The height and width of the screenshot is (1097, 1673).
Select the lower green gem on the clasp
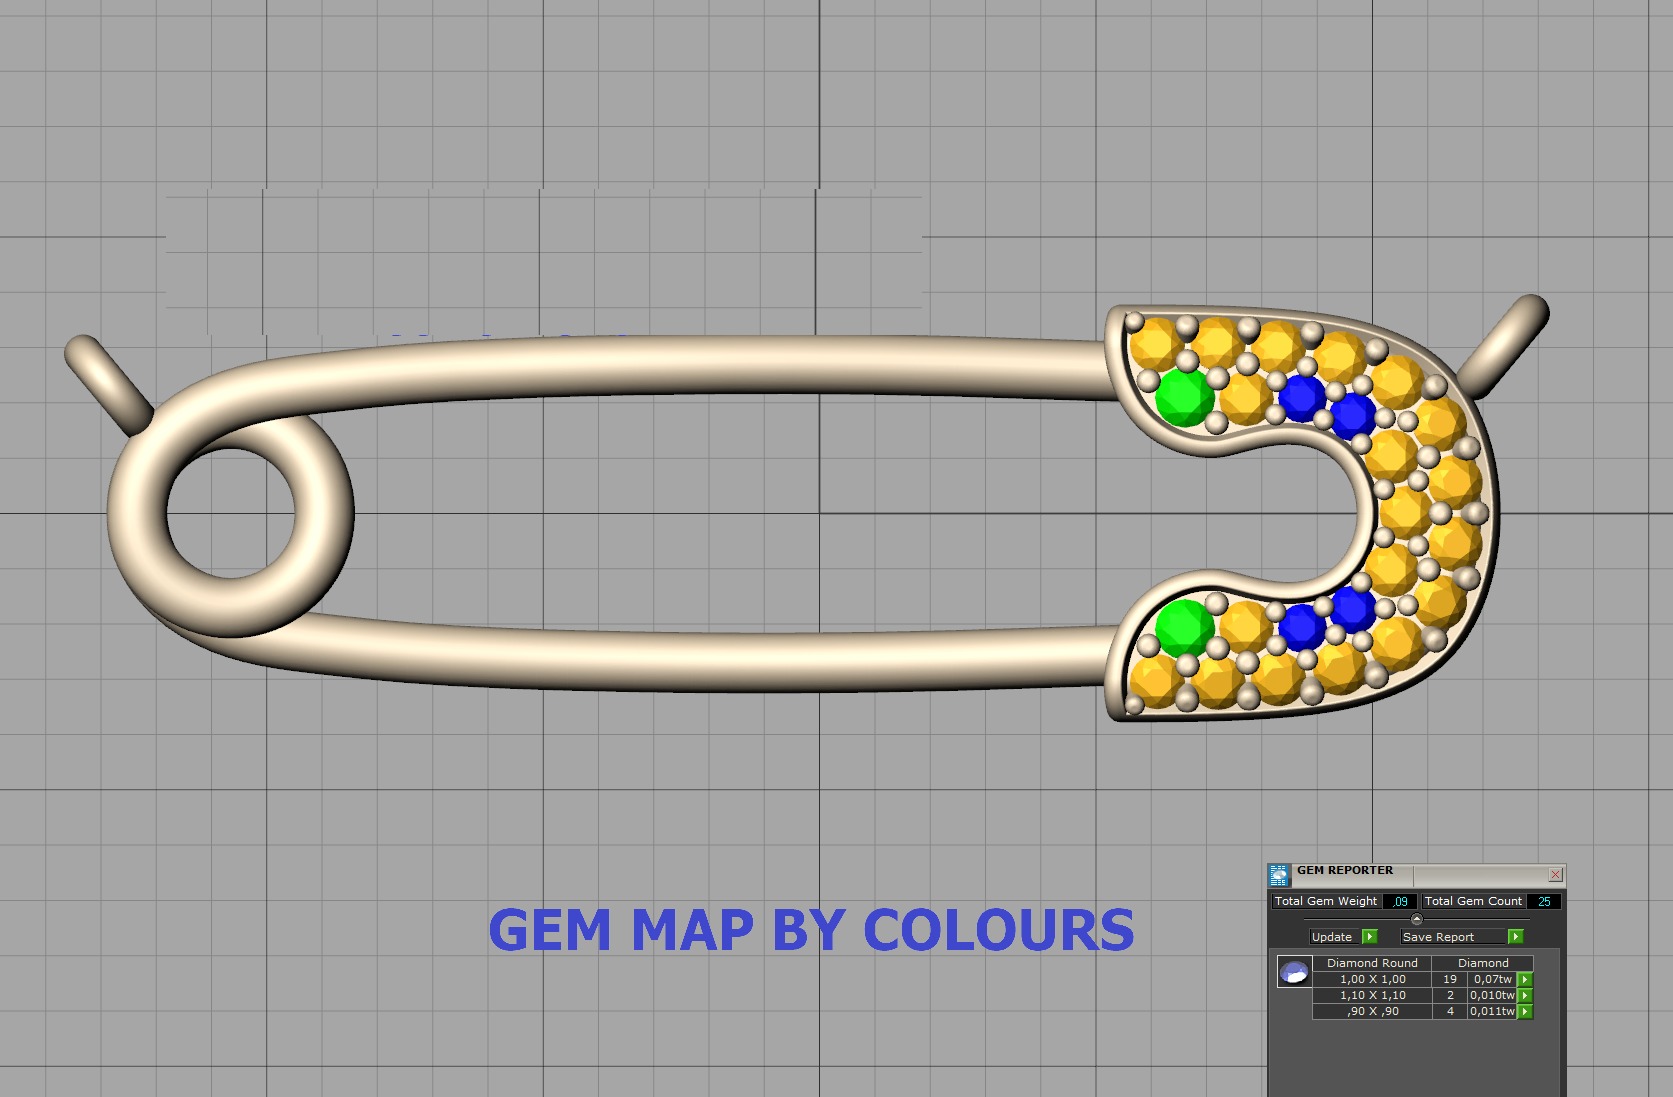point(1185,627)
